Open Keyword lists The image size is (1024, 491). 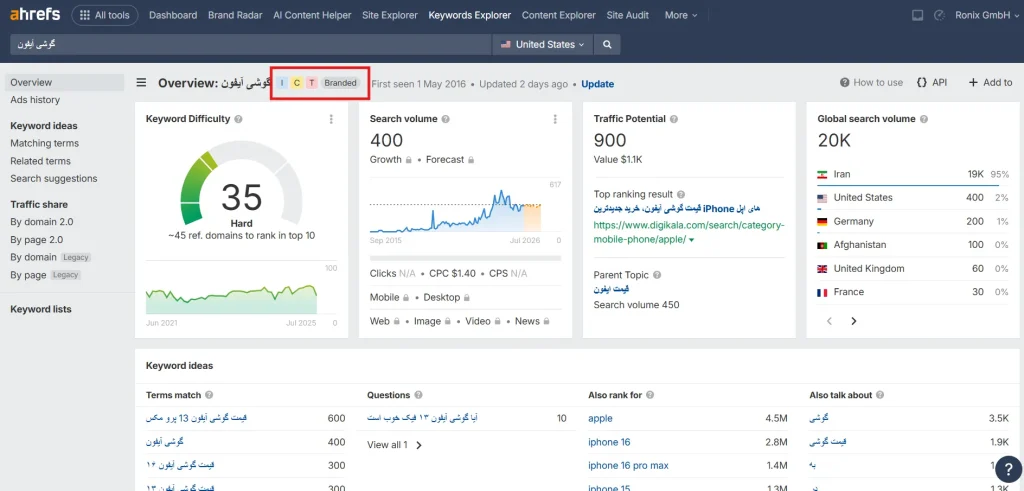(x=40, y=309)
